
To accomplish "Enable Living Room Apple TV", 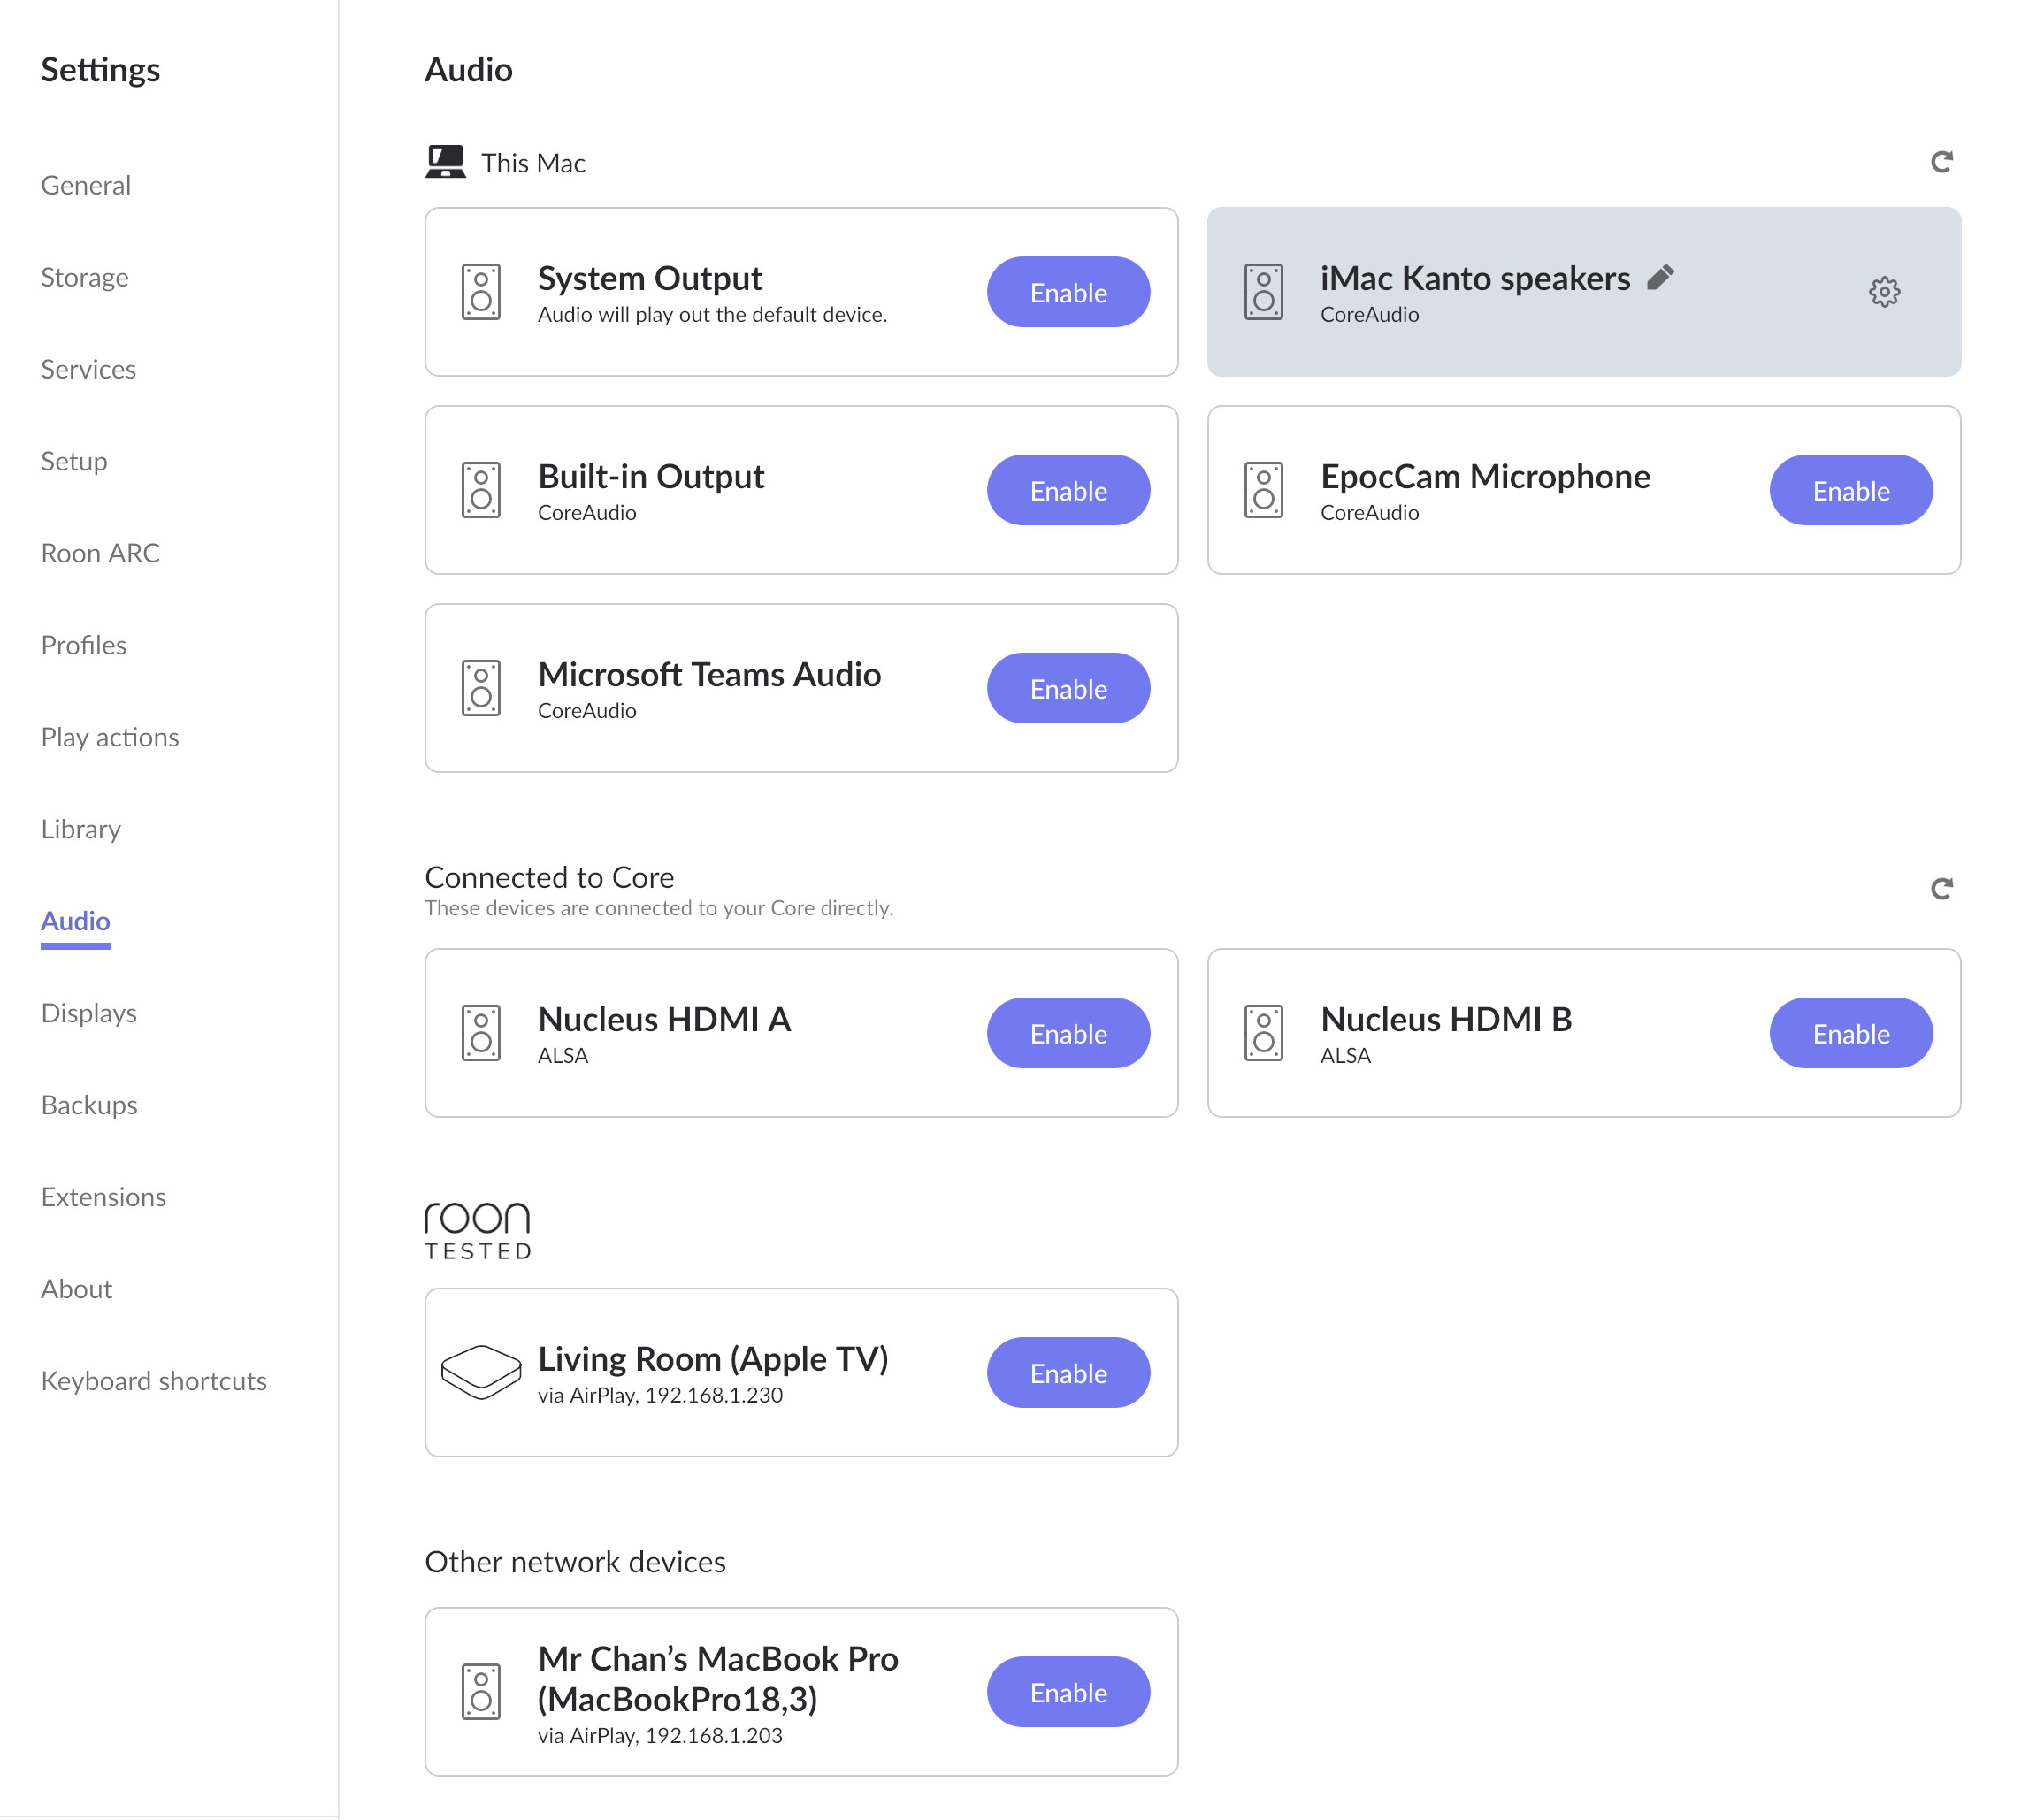I will pos(1068,1372).
